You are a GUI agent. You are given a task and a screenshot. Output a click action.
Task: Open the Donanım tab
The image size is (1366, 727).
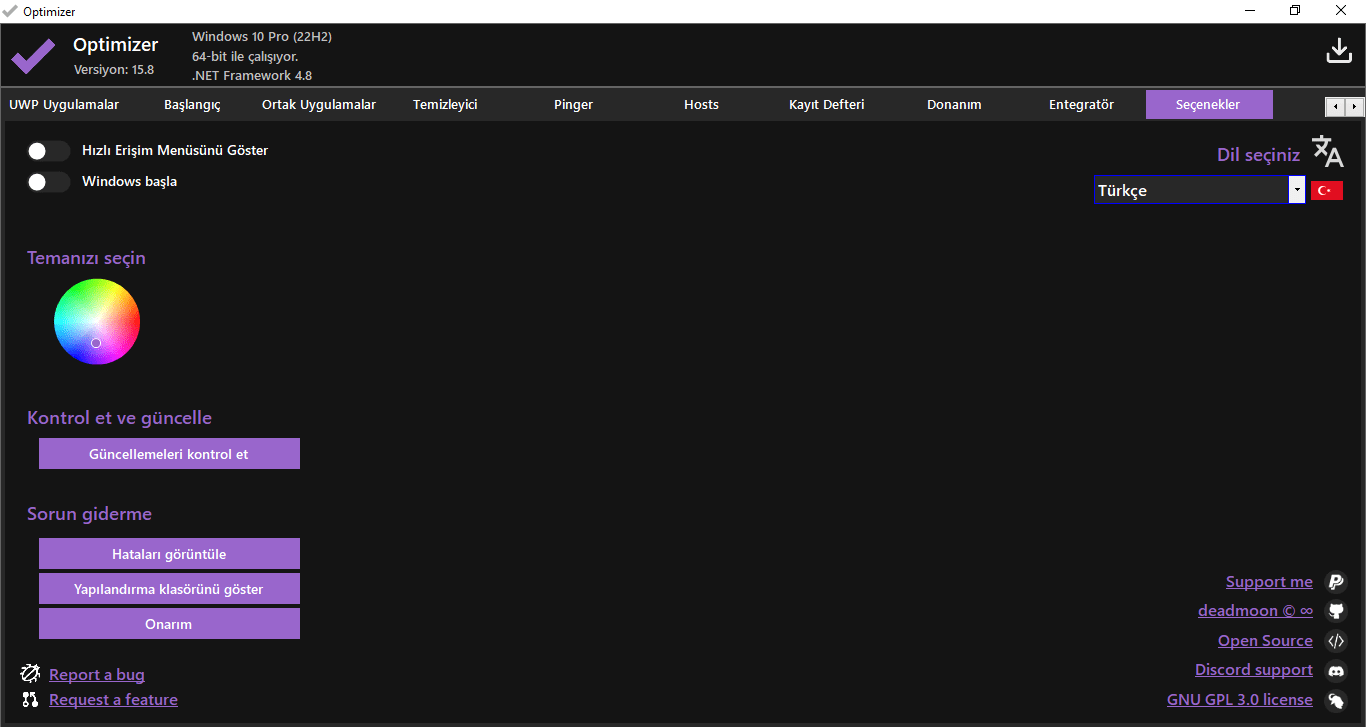pos(954,104)
